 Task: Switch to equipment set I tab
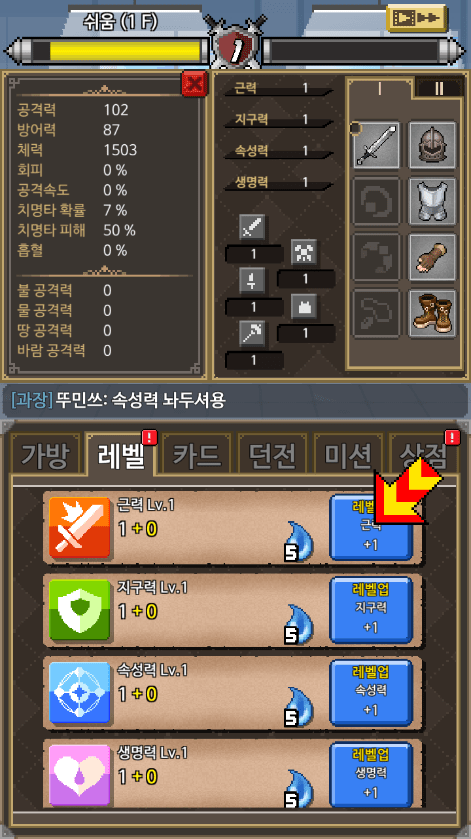coord(379,88)
